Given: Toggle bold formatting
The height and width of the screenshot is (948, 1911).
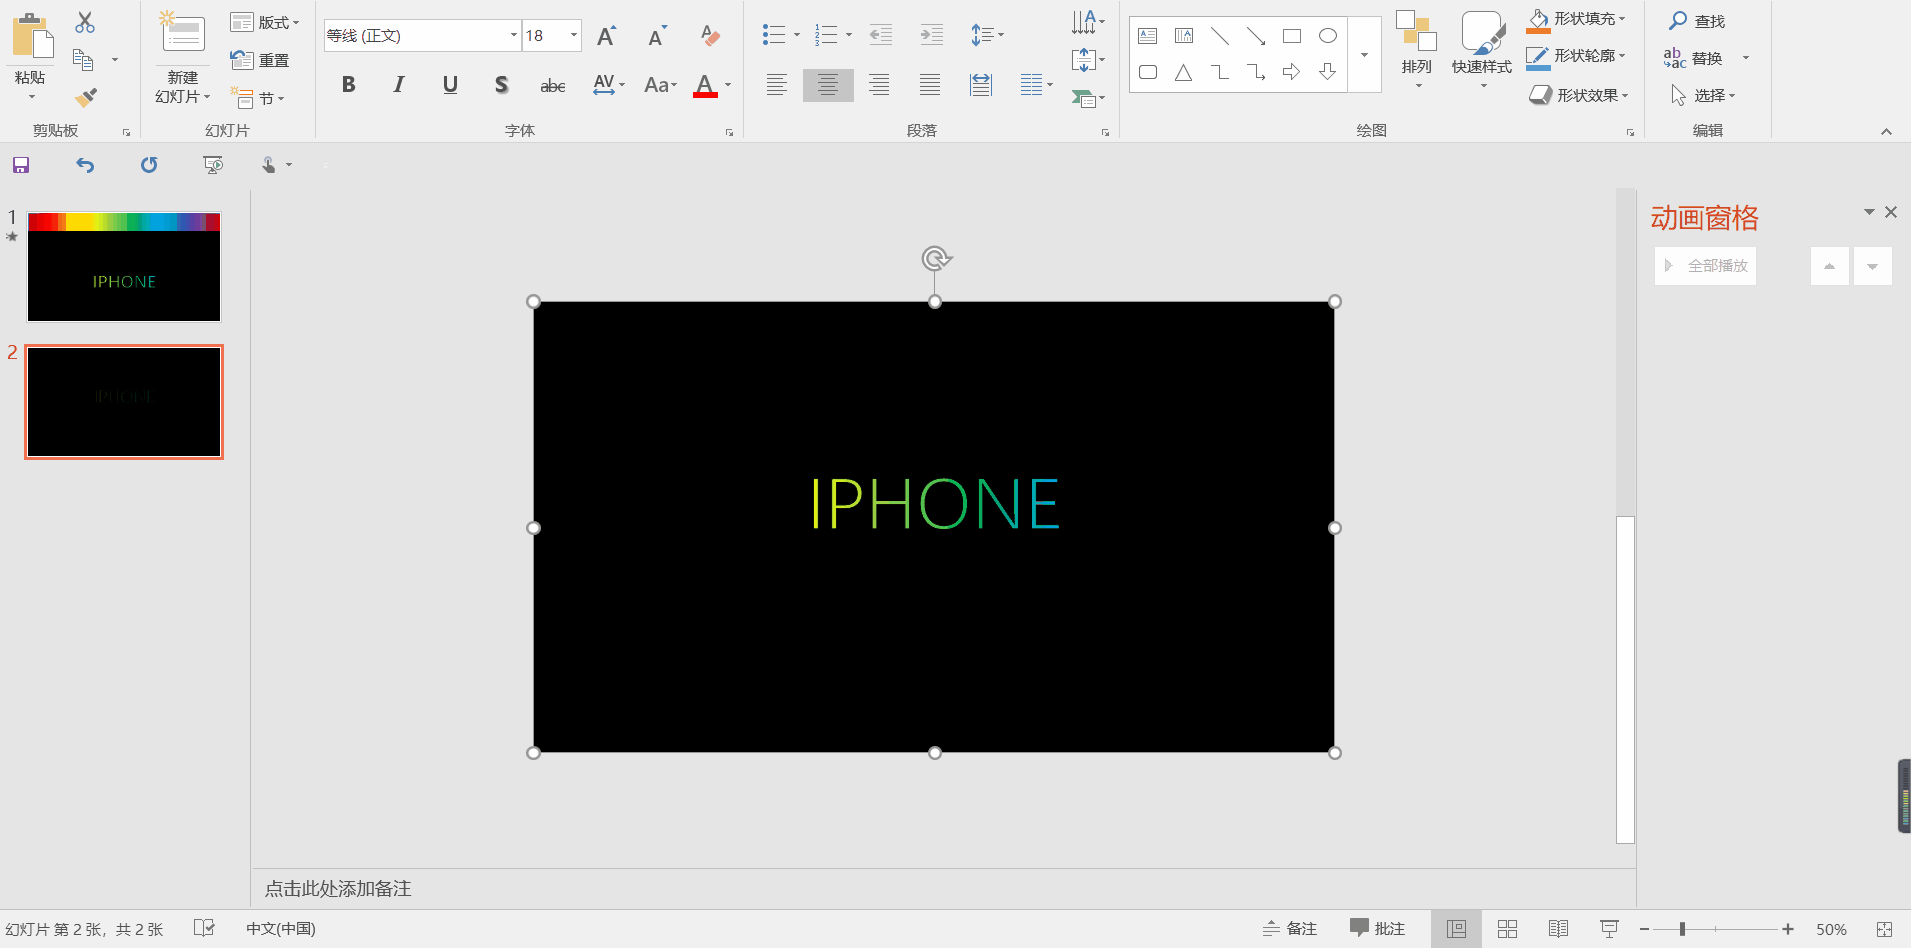Looking at the screenshot, I should [348, 85].
